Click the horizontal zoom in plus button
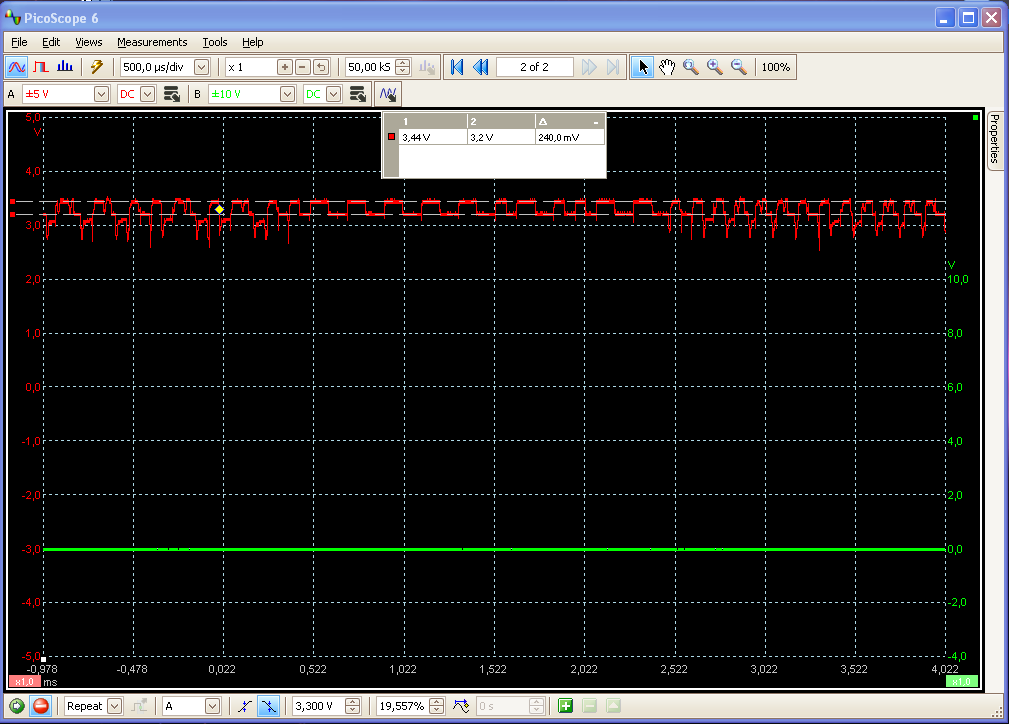 (284, 67)
